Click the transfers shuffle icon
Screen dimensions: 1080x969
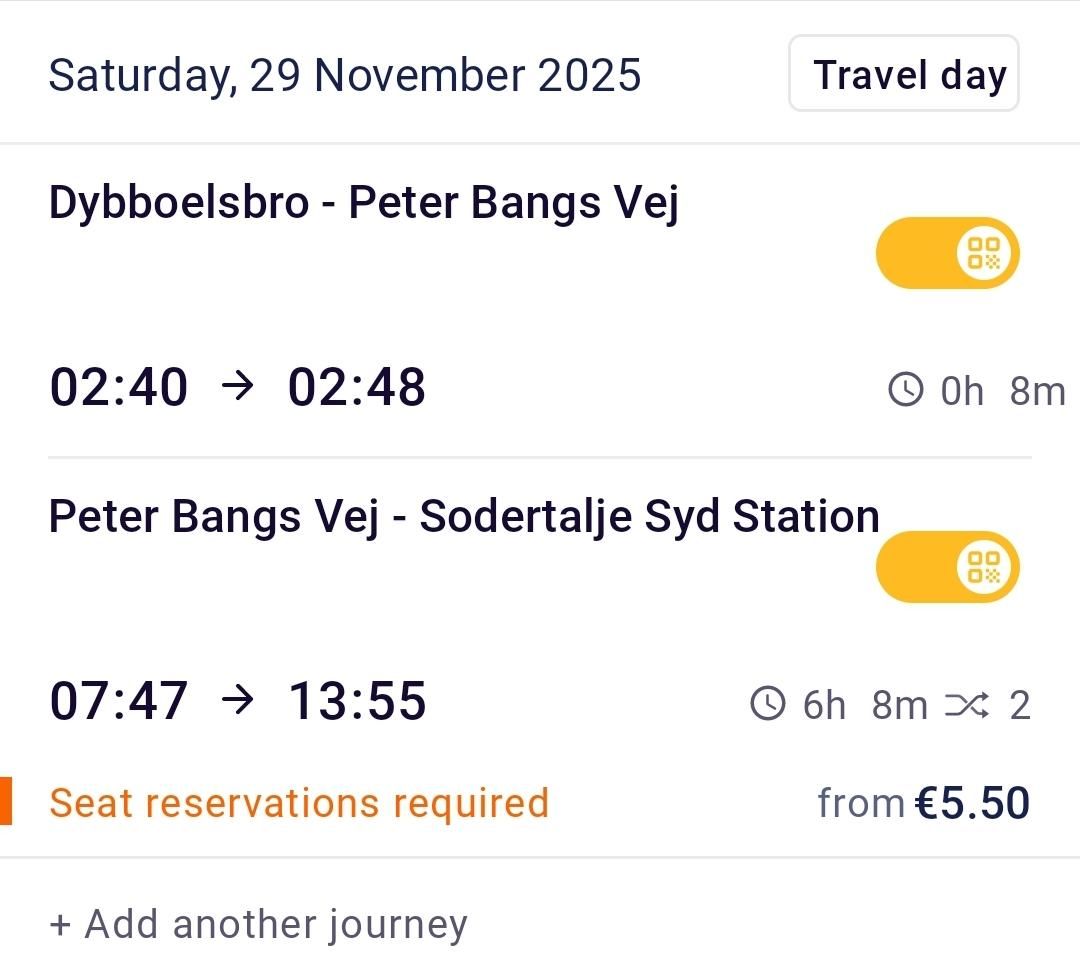[x=966, y=705]
